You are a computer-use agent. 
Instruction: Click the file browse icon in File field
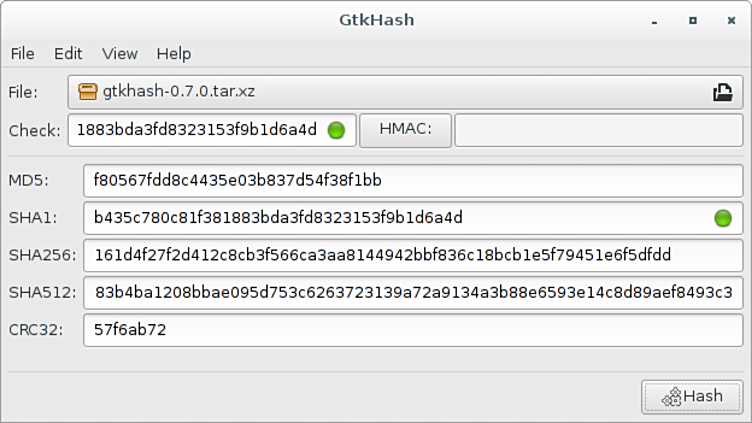click(722, 92)
